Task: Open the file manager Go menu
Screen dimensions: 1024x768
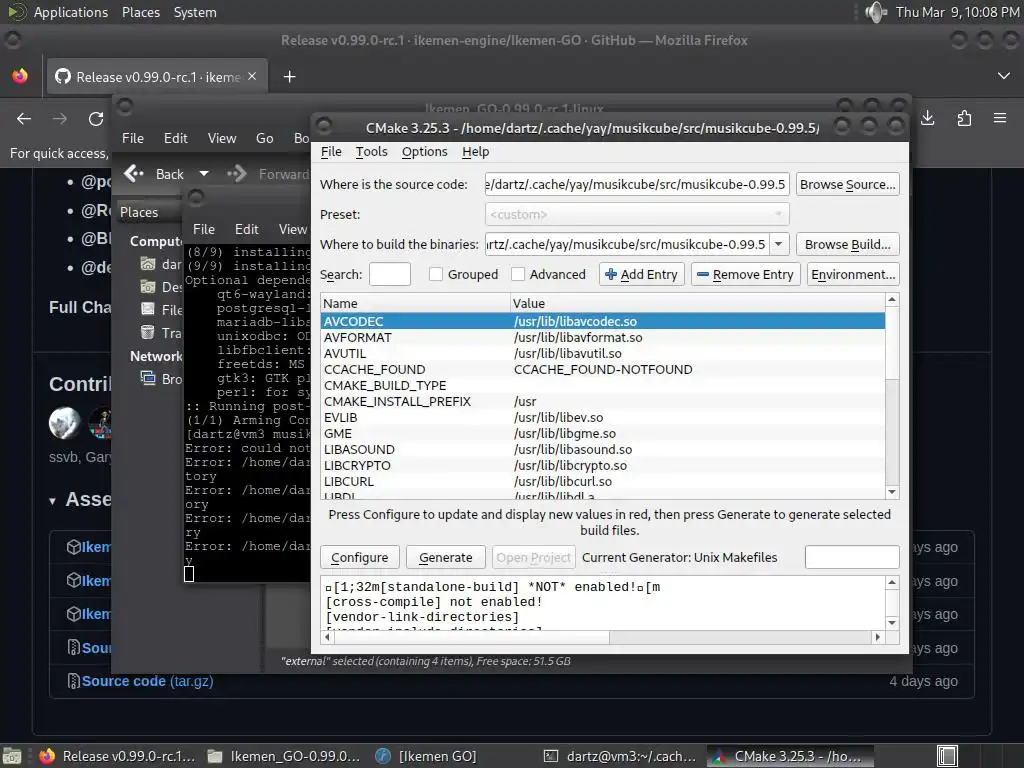Action: click(264, 138)
